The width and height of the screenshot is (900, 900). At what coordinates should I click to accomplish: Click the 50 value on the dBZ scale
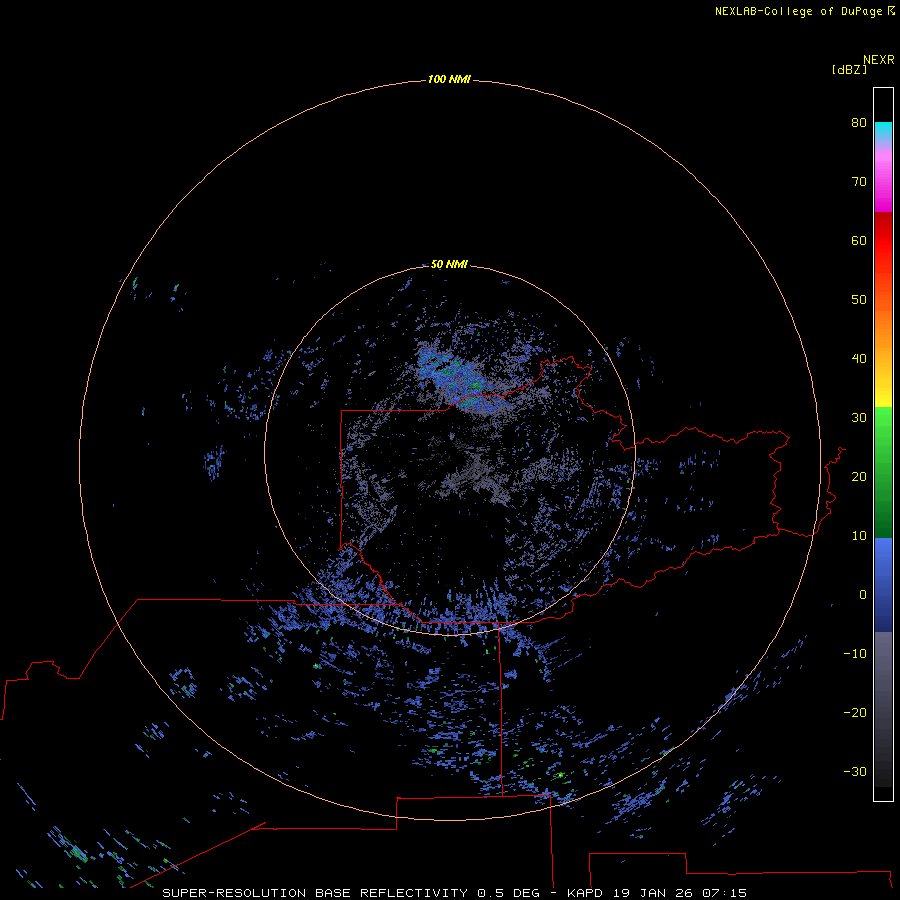(859, 300)
